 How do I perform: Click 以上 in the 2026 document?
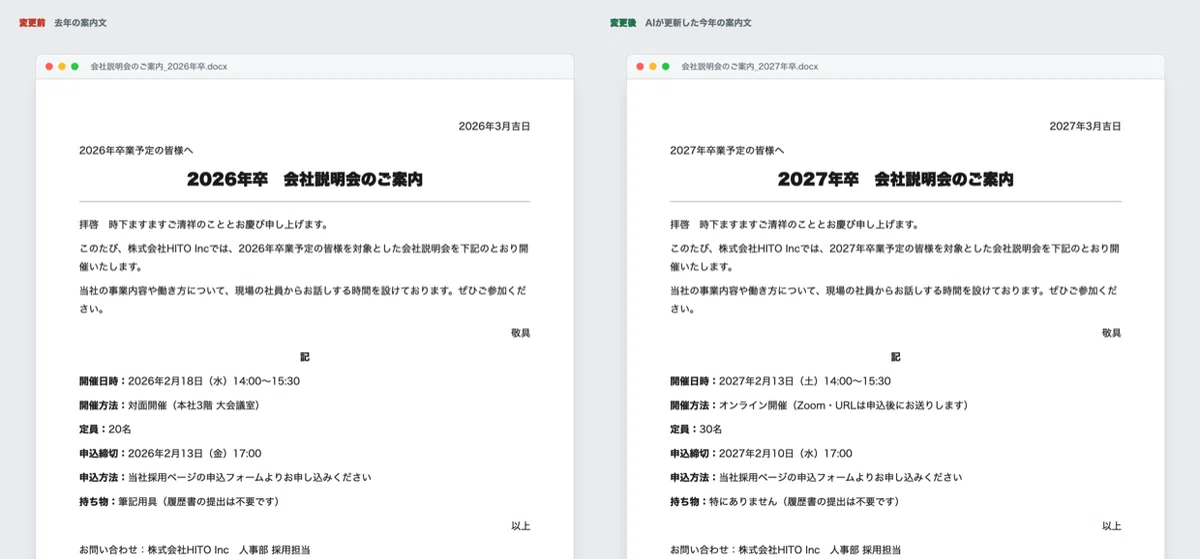click(x=520, y=525)
